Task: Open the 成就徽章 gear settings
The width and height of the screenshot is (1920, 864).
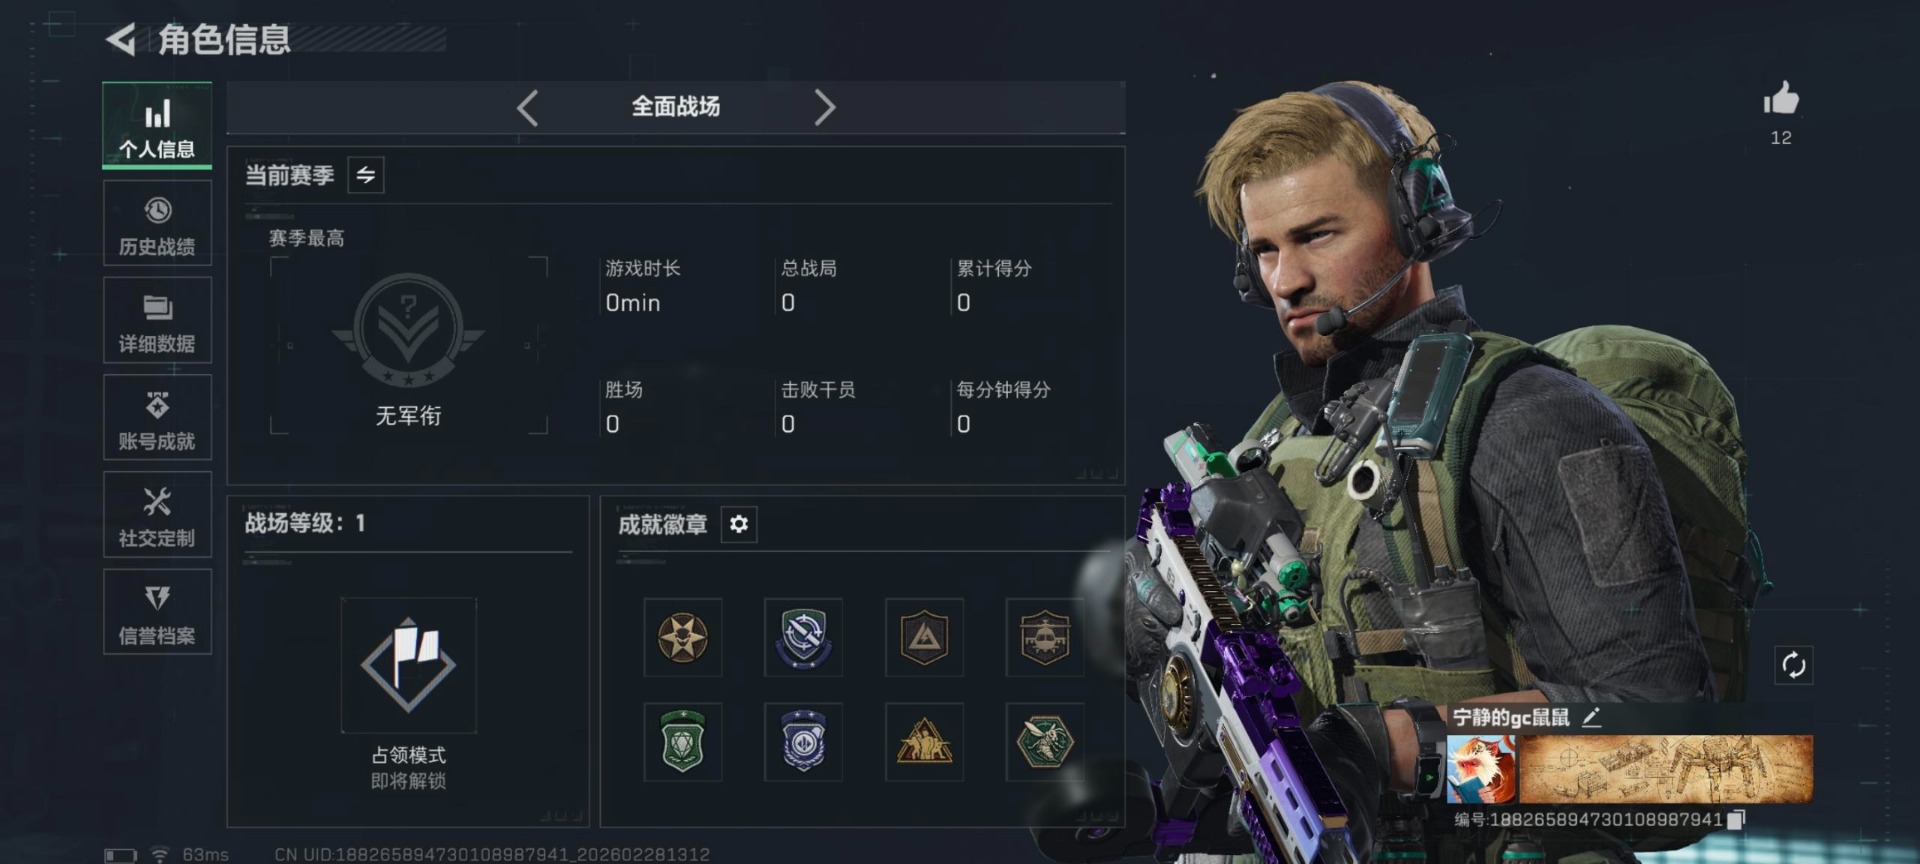Action: pos(739,524)
